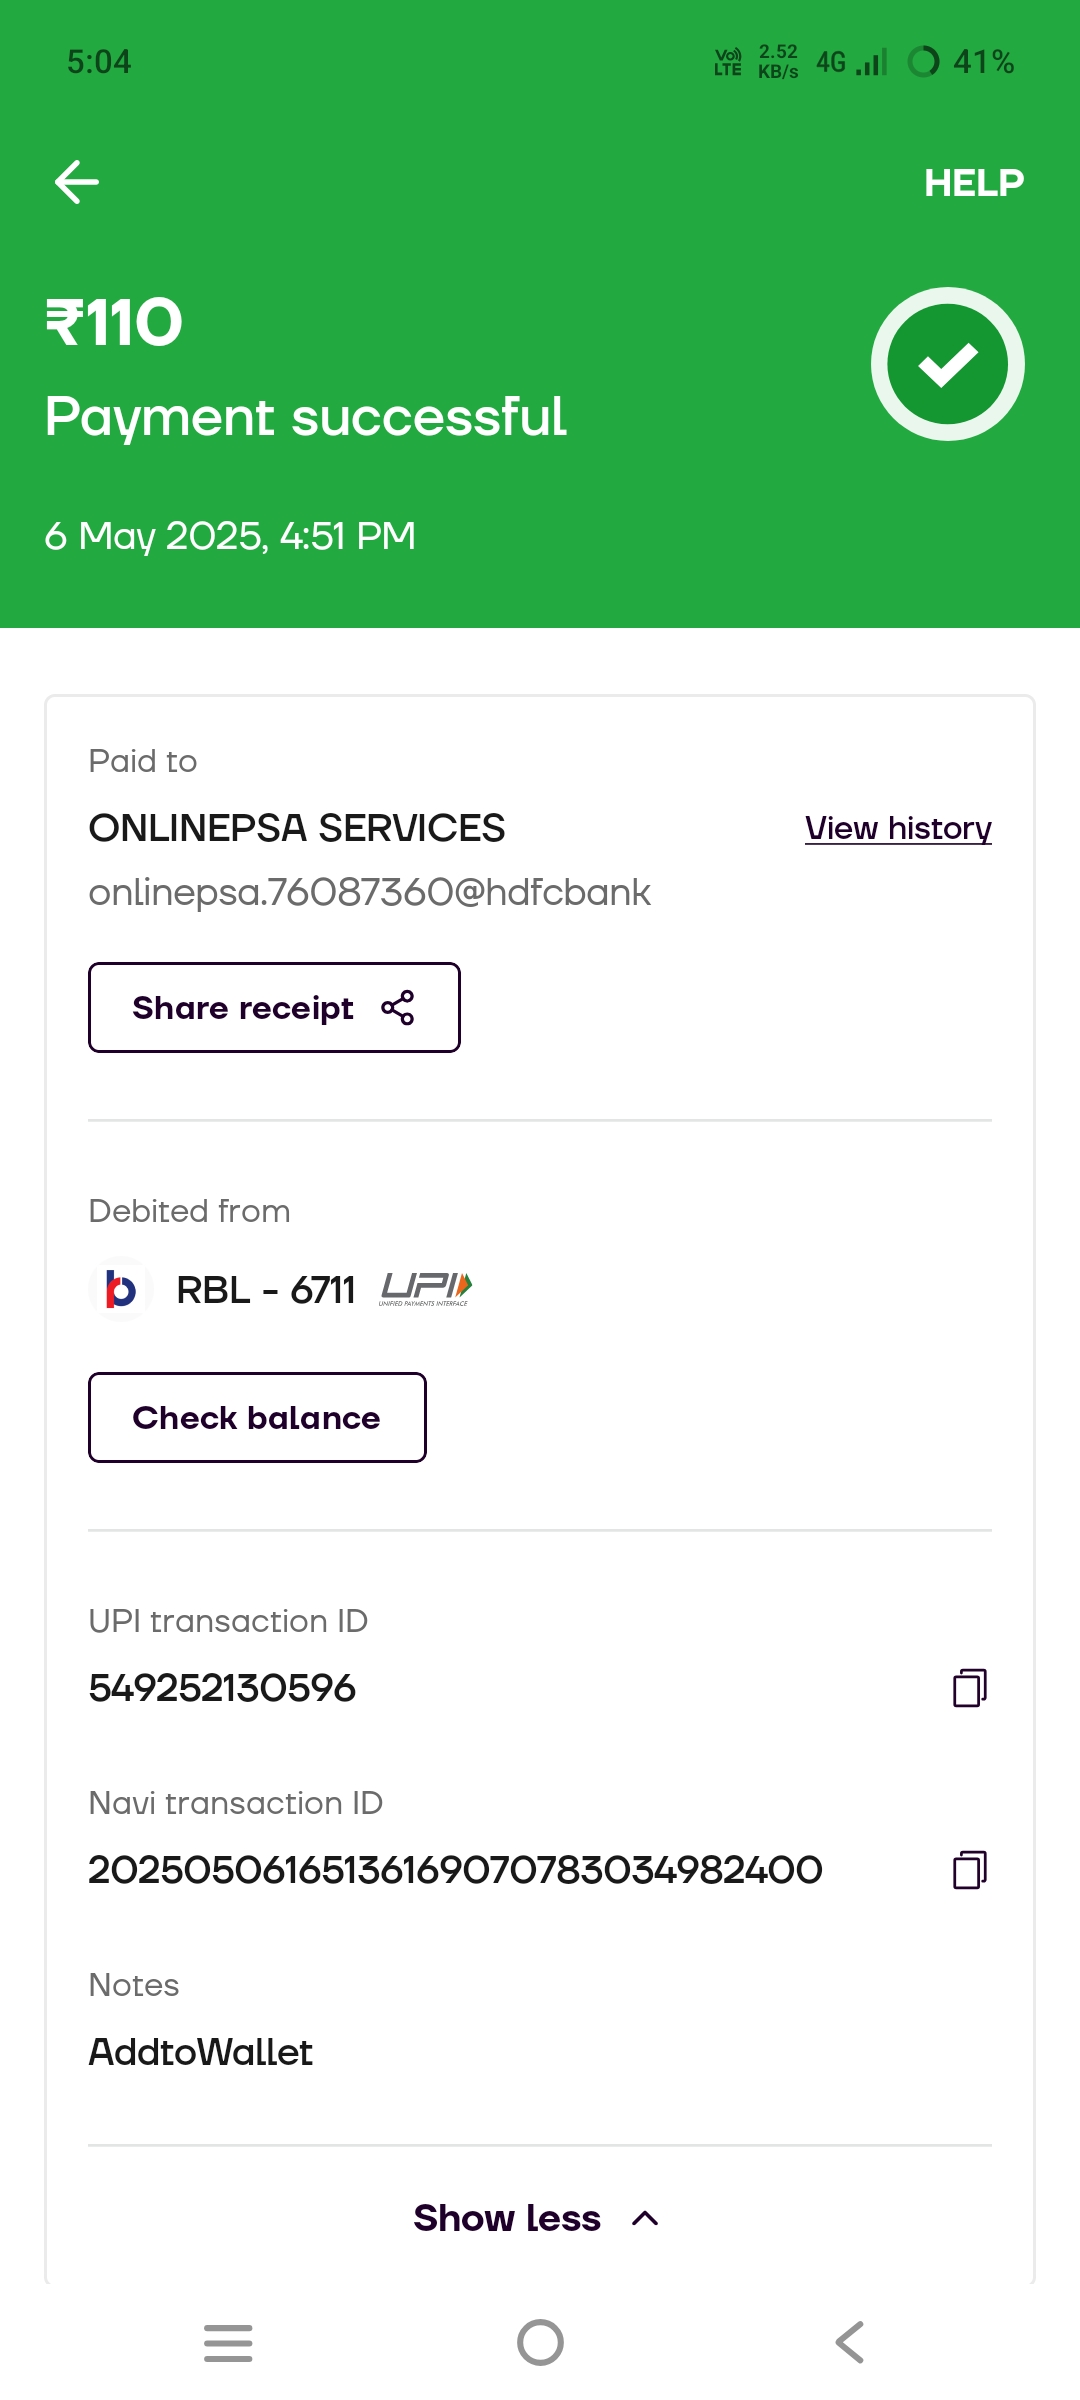Tap the AddtoWallet note text
The height and width of the screenshot is (2400, 1080).
coord(201,2052)
